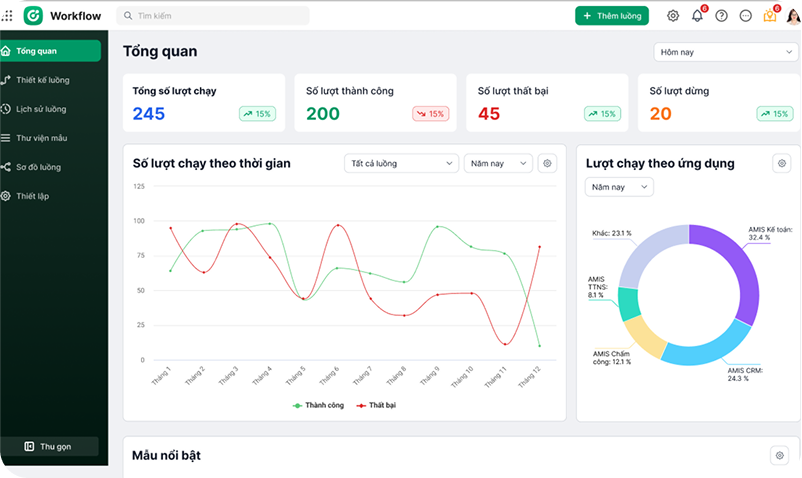Toggle Thất bại series in chart legend

(376, 405)
